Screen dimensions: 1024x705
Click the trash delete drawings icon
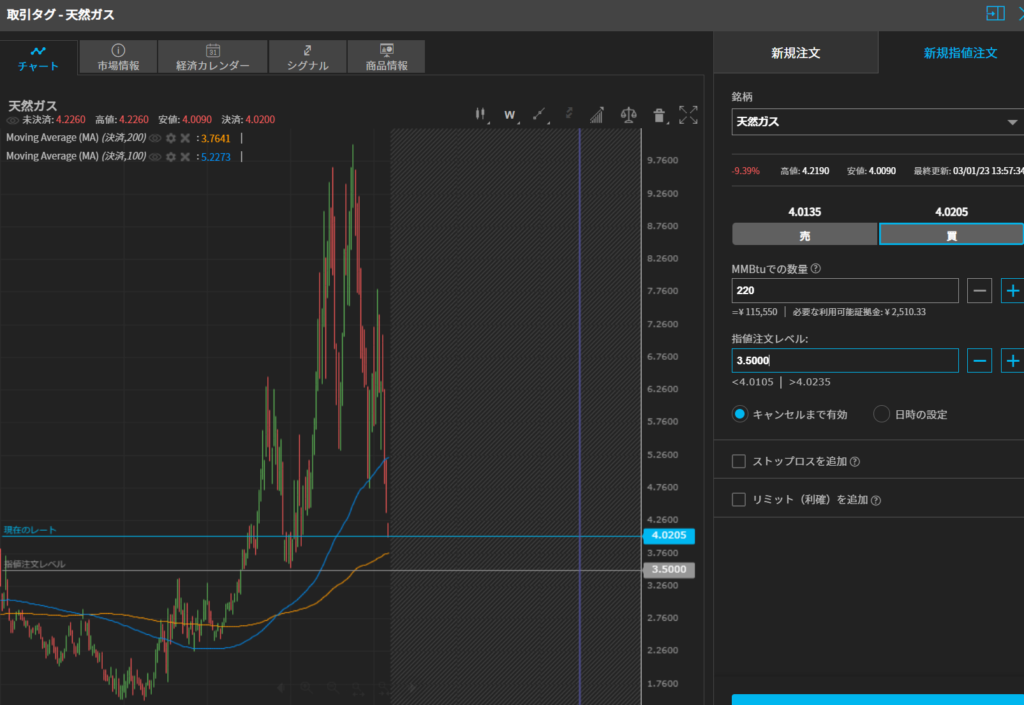point(659,115)
